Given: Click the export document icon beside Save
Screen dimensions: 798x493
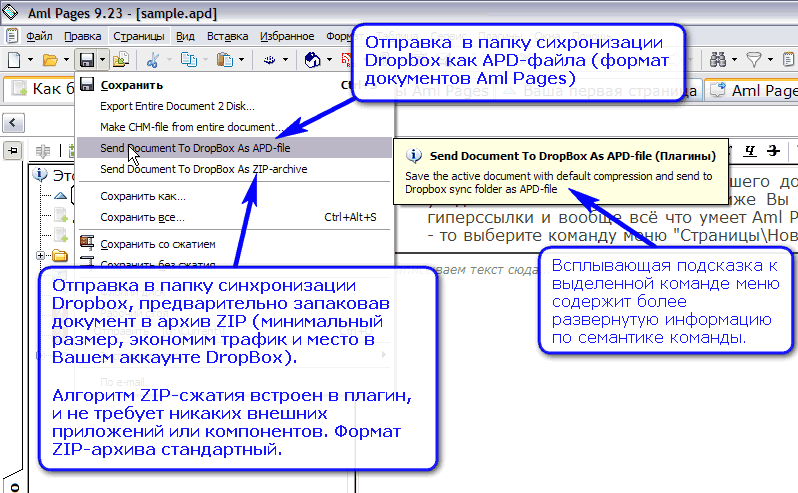Looking at the screenshot, I should coord(121,60).
